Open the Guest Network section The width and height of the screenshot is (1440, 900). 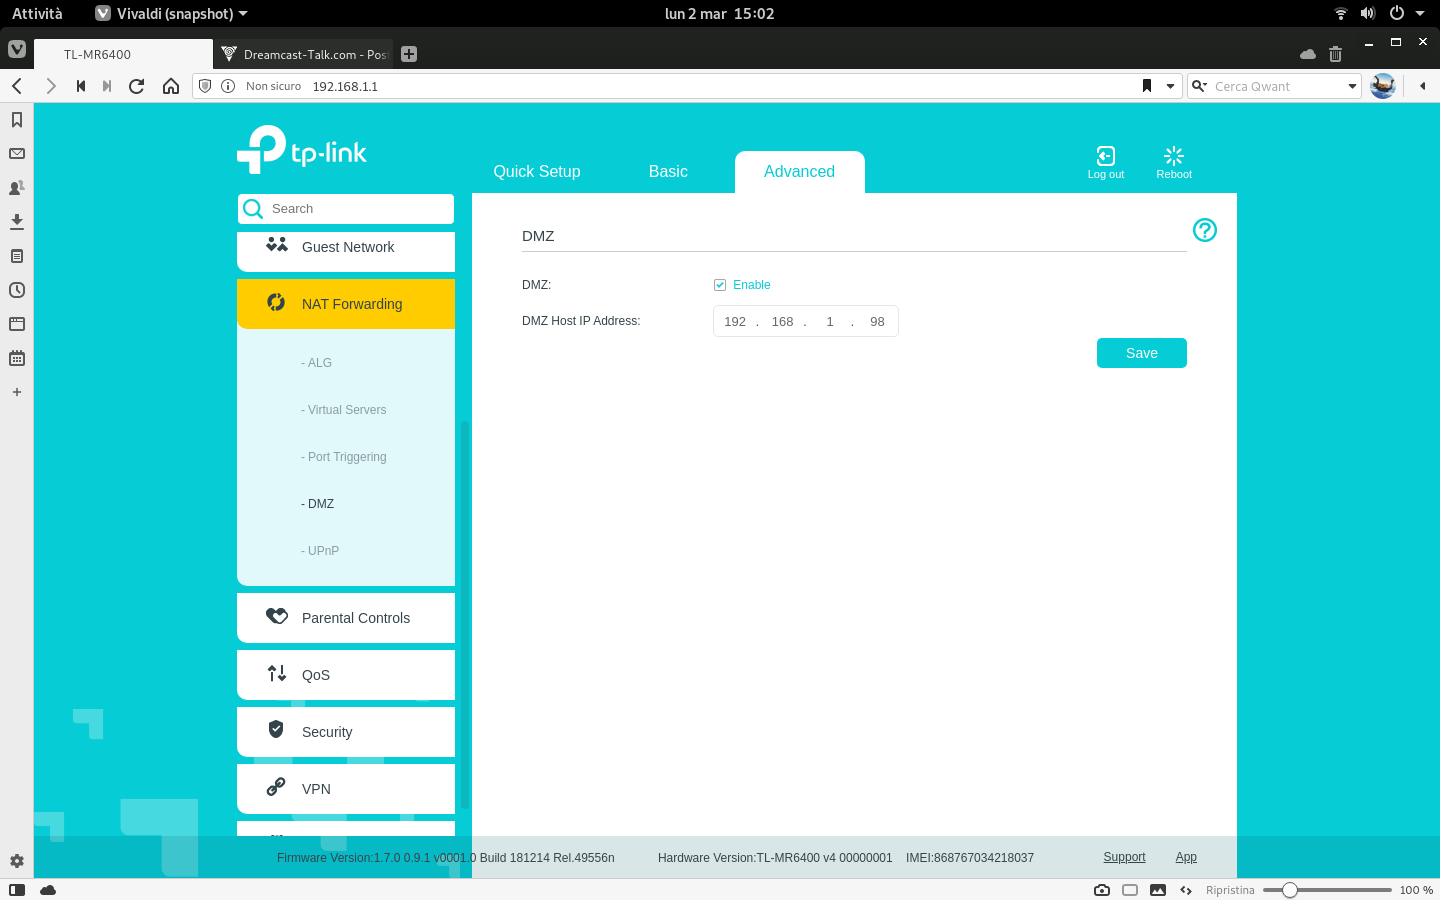(346, 250)
